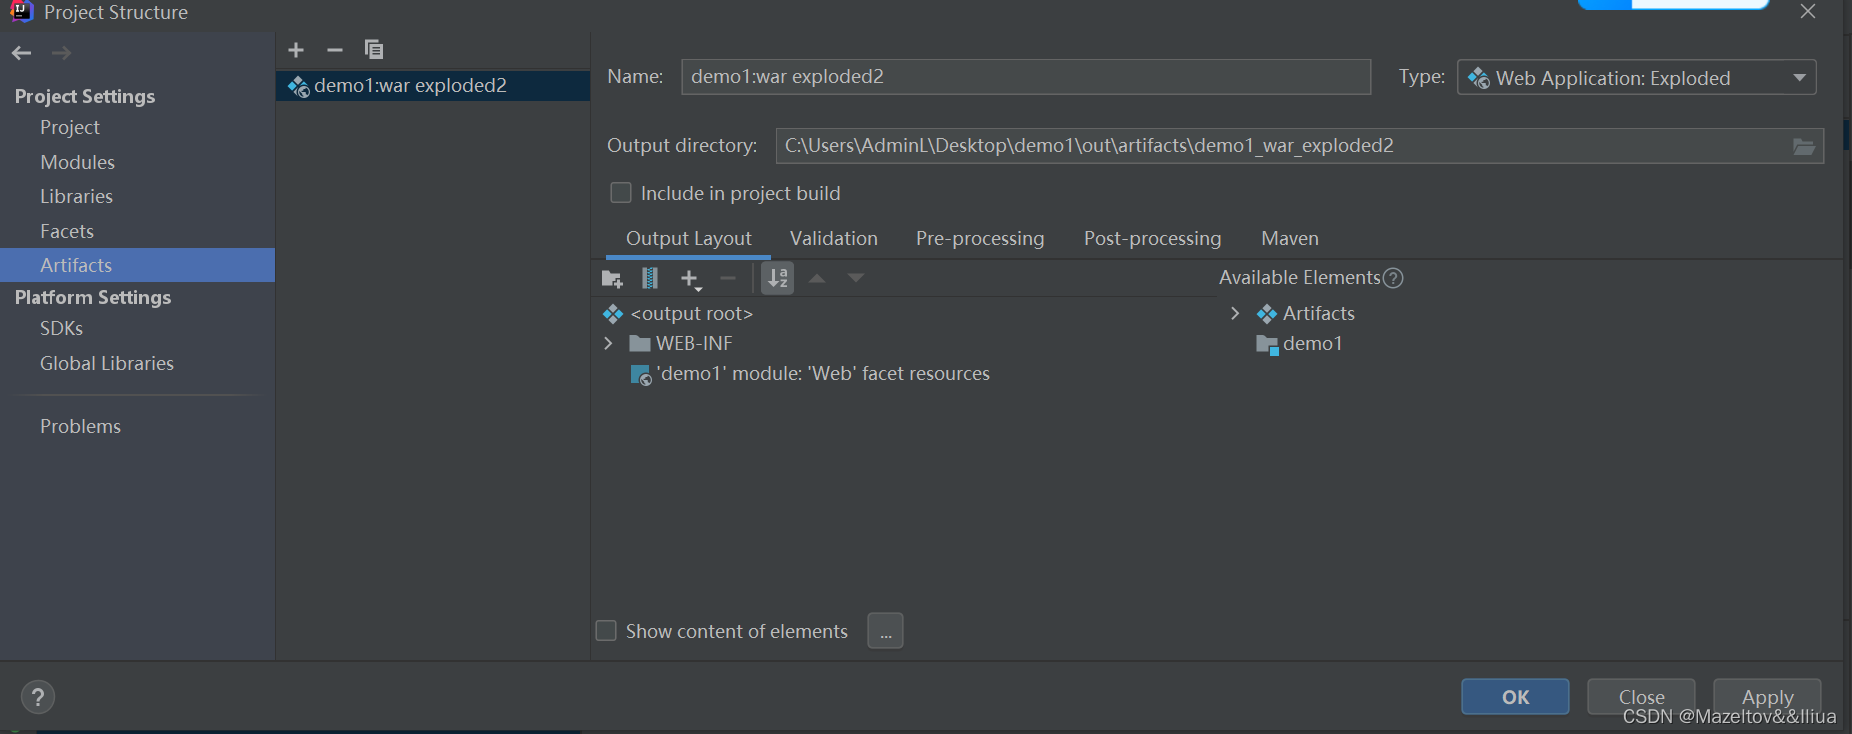
Task: Add a new artifact with plus icon
Action: [x=296, y=50]
